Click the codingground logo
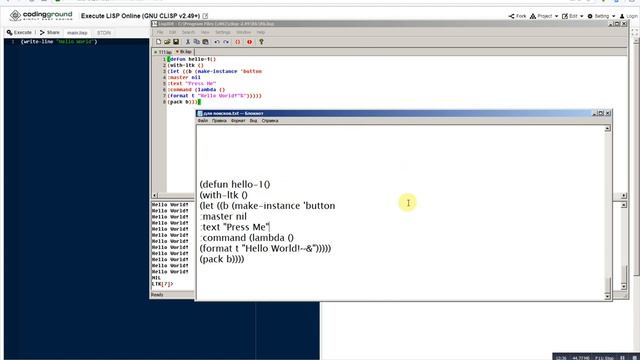The height and width of the screenshot is (360, 640). pos(41,16)
